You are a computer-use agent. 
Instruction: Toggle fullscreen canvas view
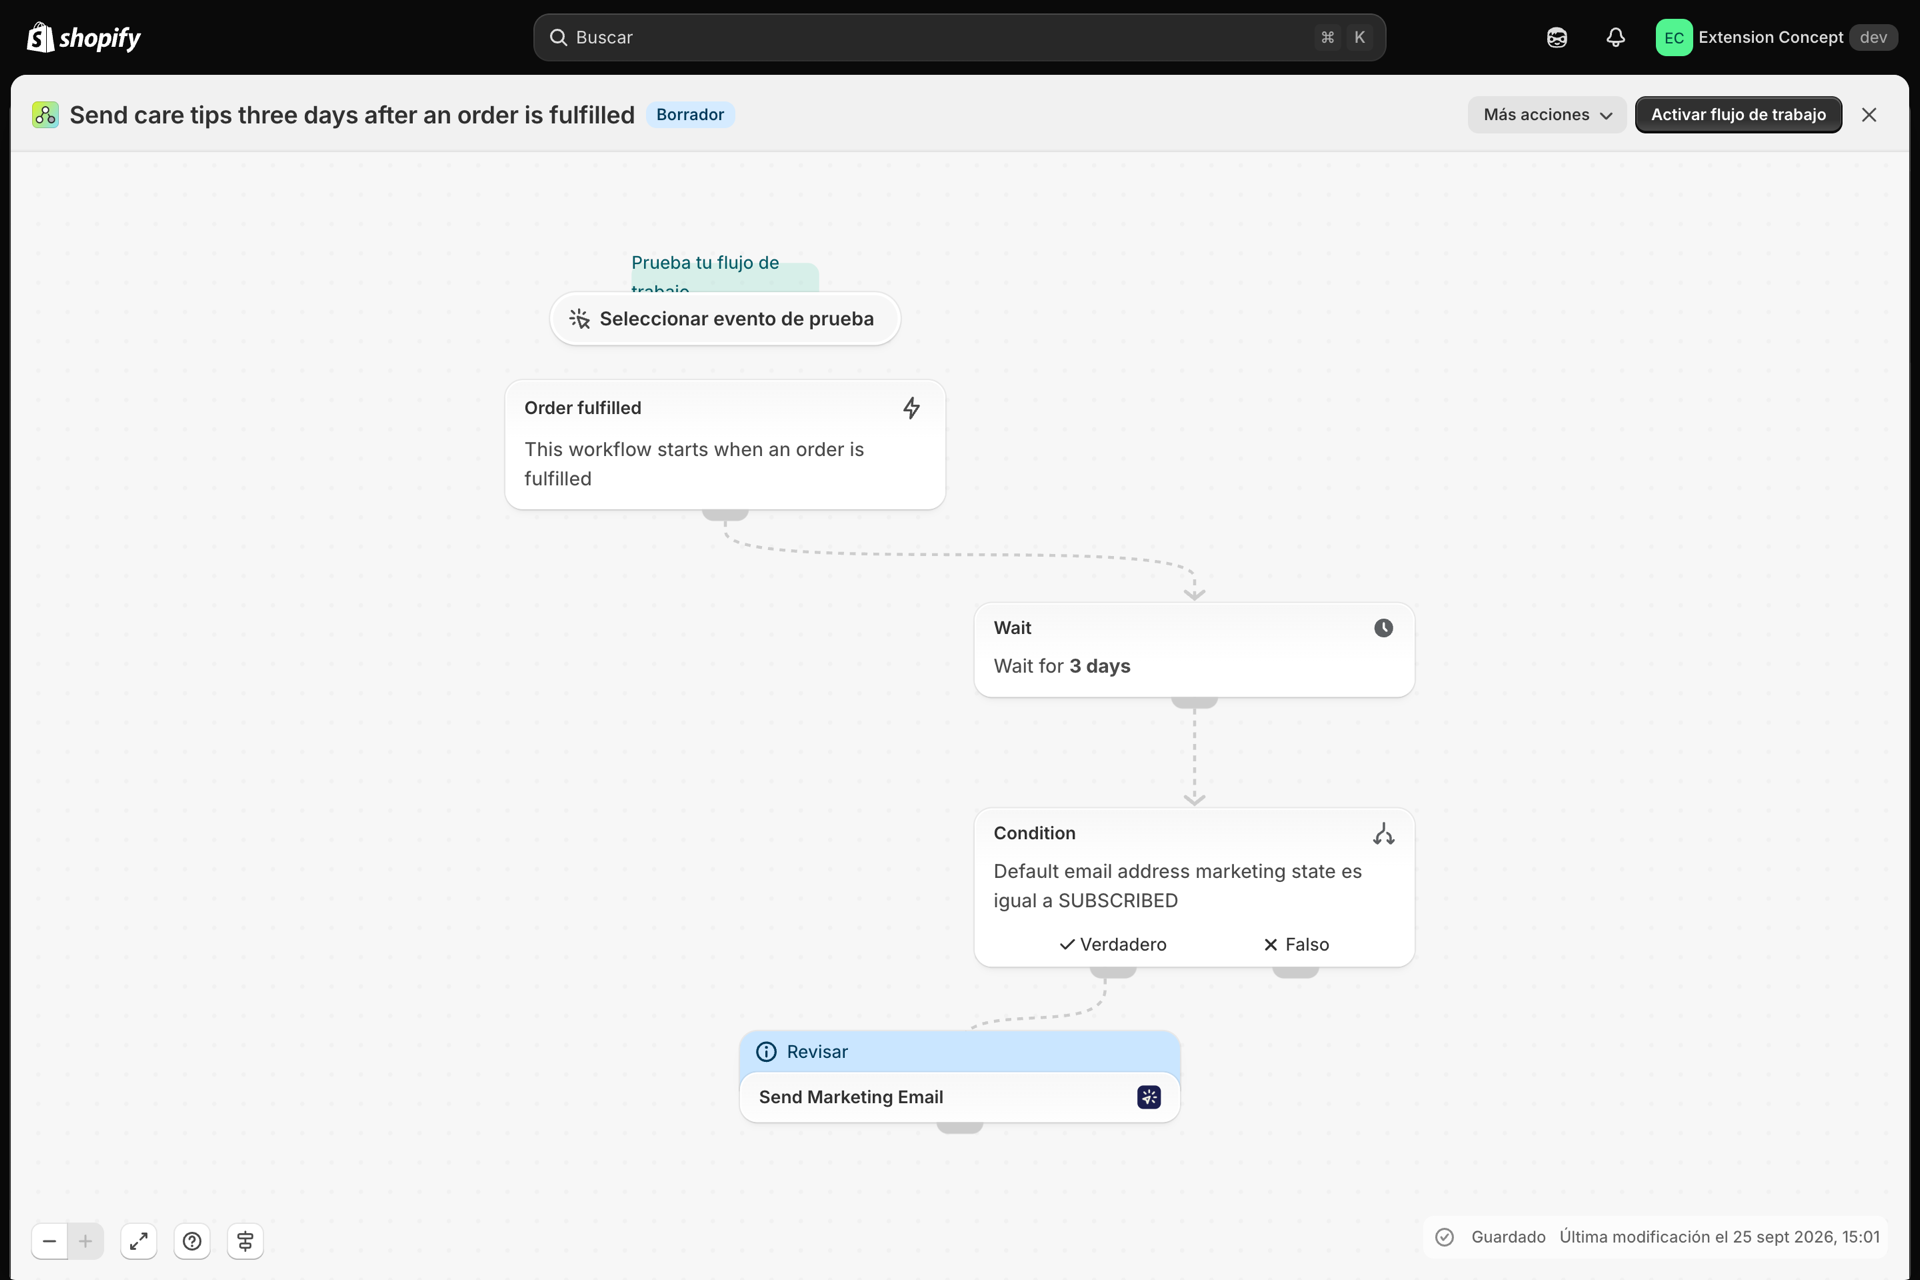pos(139,1241)
